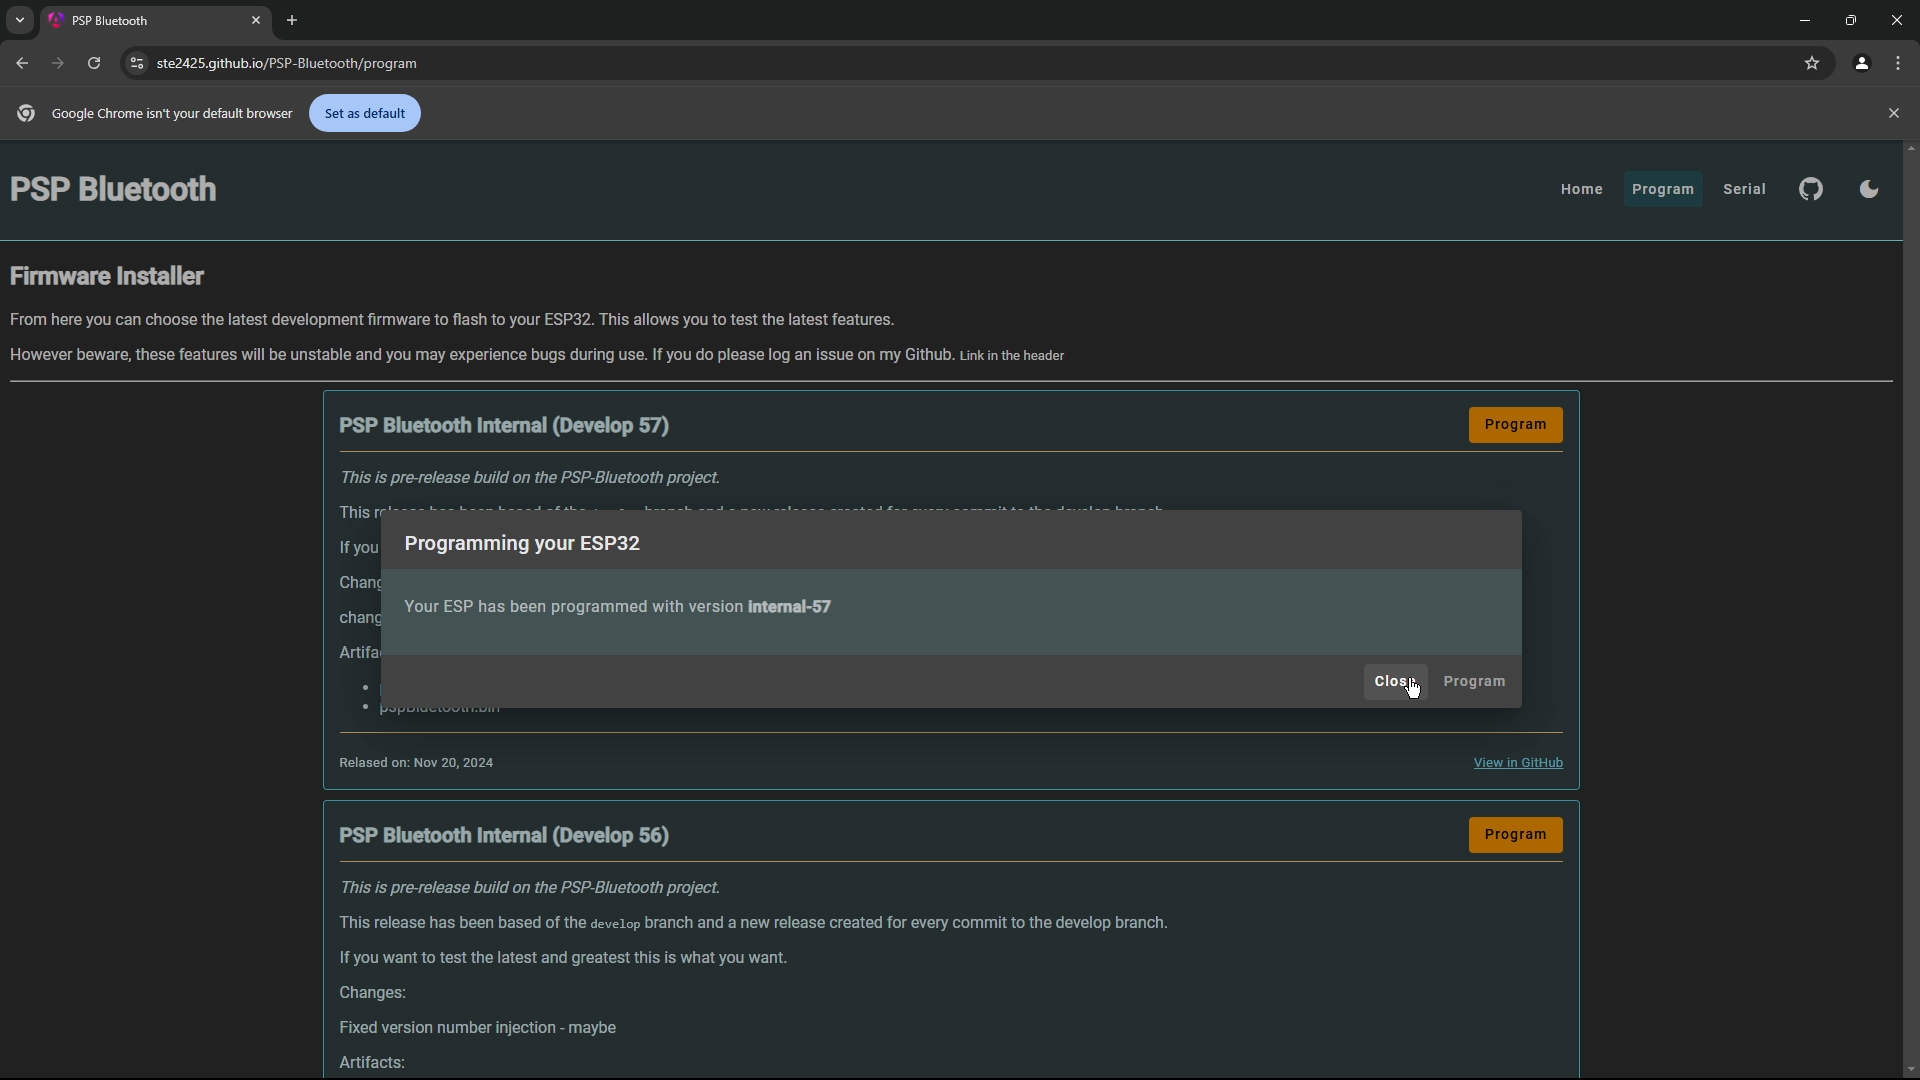
Task: Go to the Home nav item
Action: (1581, 189)
